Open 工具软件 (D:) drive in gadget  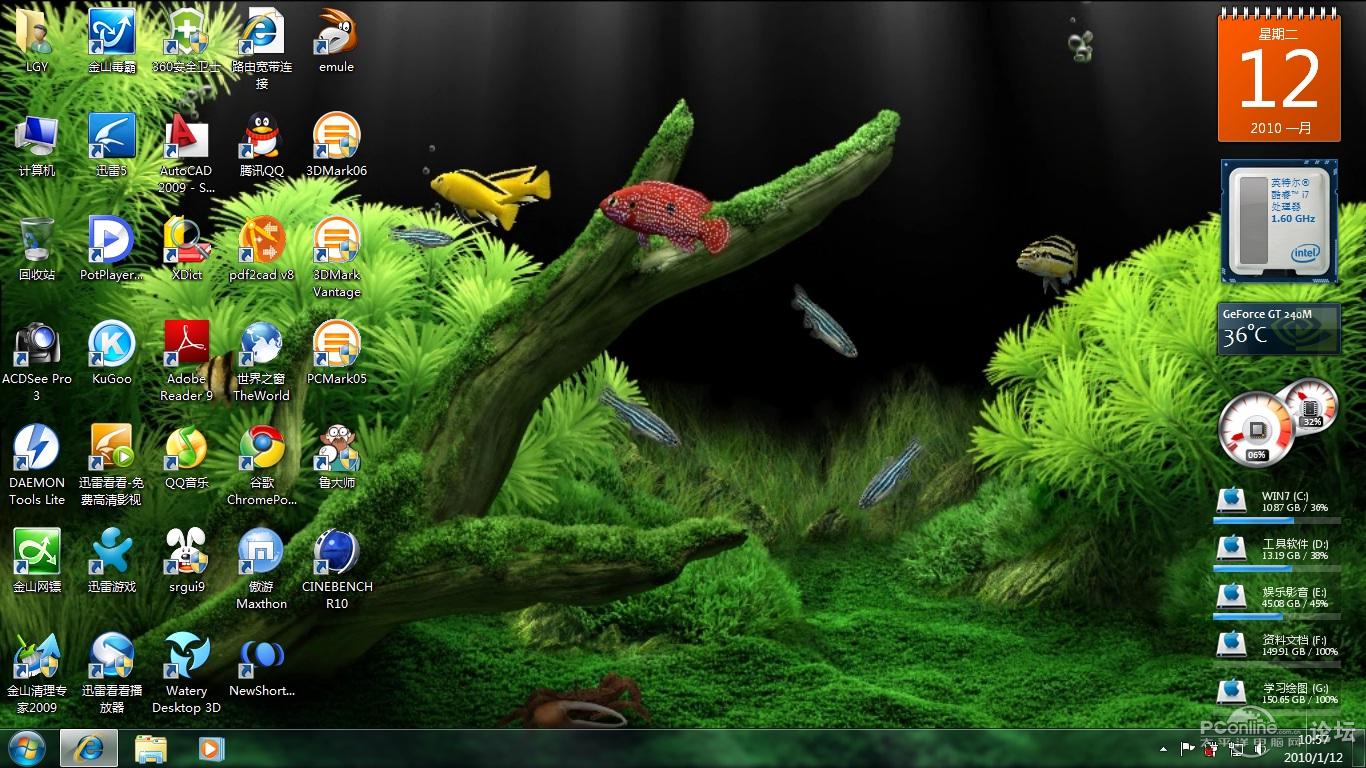click(1277, 551)
